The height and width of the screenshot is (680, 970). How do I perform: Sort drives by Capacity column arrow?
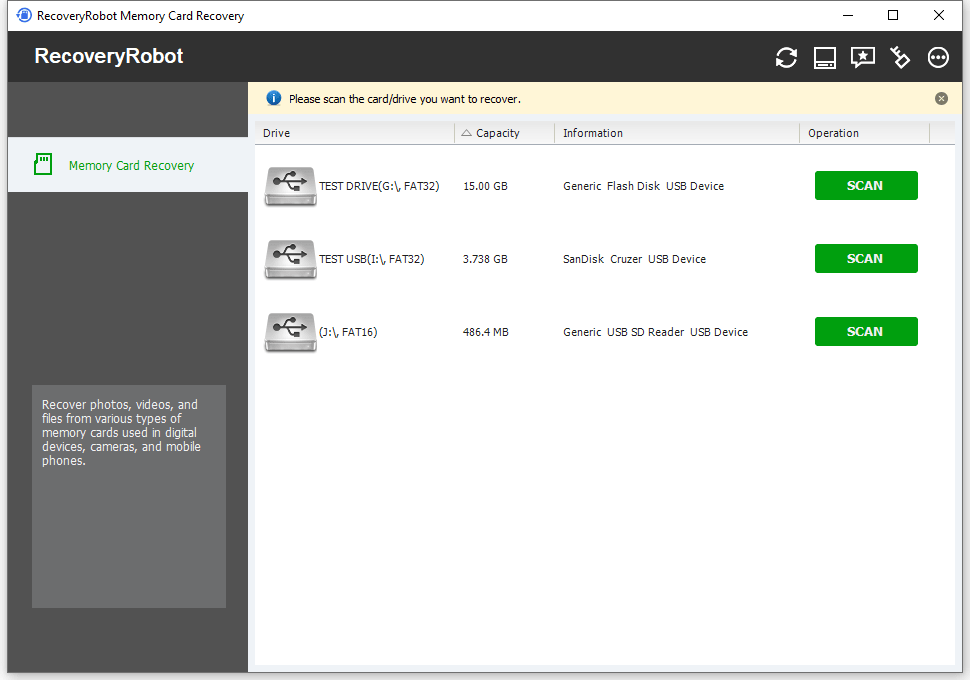click(x=466, y=132)
